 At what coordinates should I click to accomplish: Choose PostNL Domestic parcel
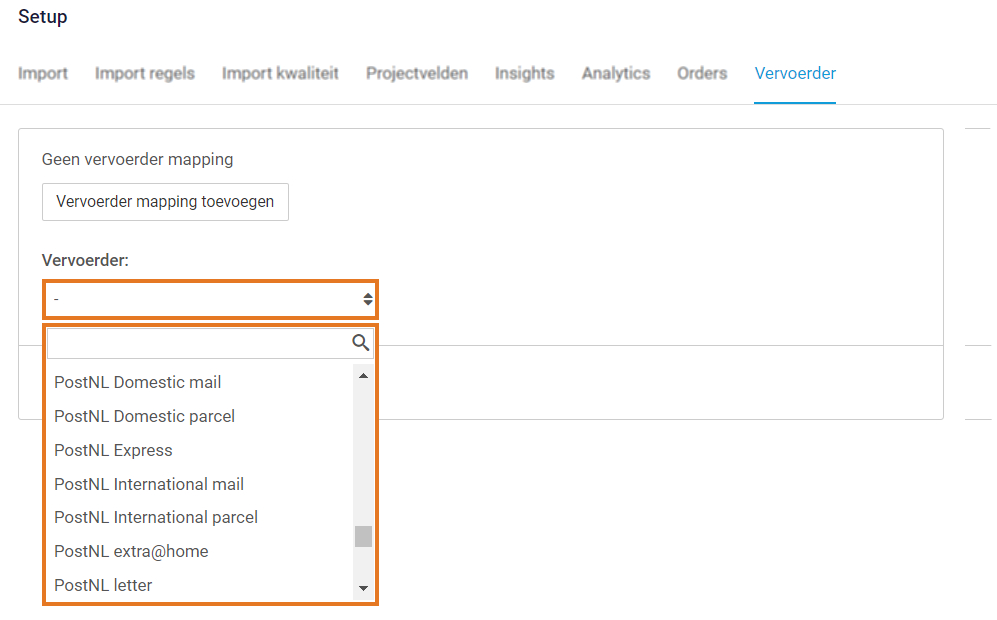[144, 416]
